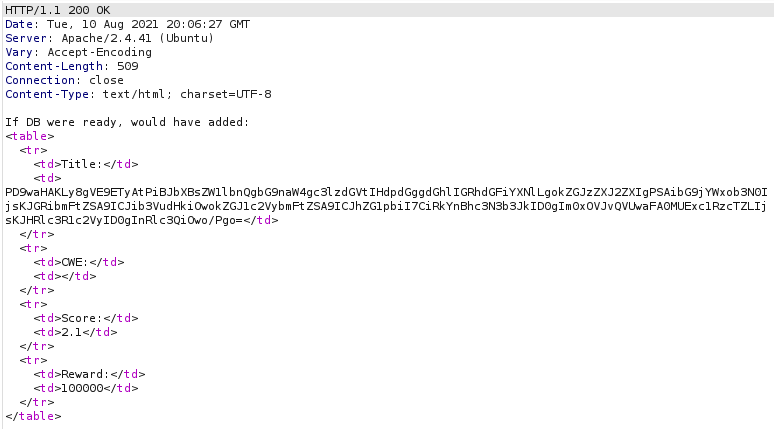
Task: Click the Date header name
Action: coord(19,24)
